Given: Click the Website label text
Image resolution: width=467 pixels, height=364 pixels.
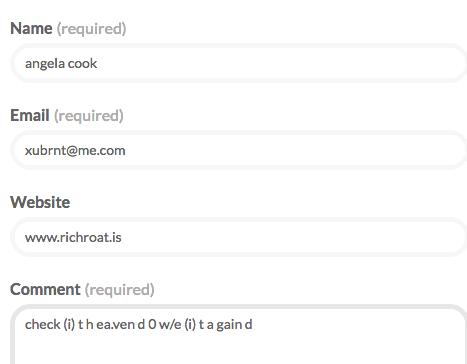Looking at the screenshot, I should coord(40,202).
